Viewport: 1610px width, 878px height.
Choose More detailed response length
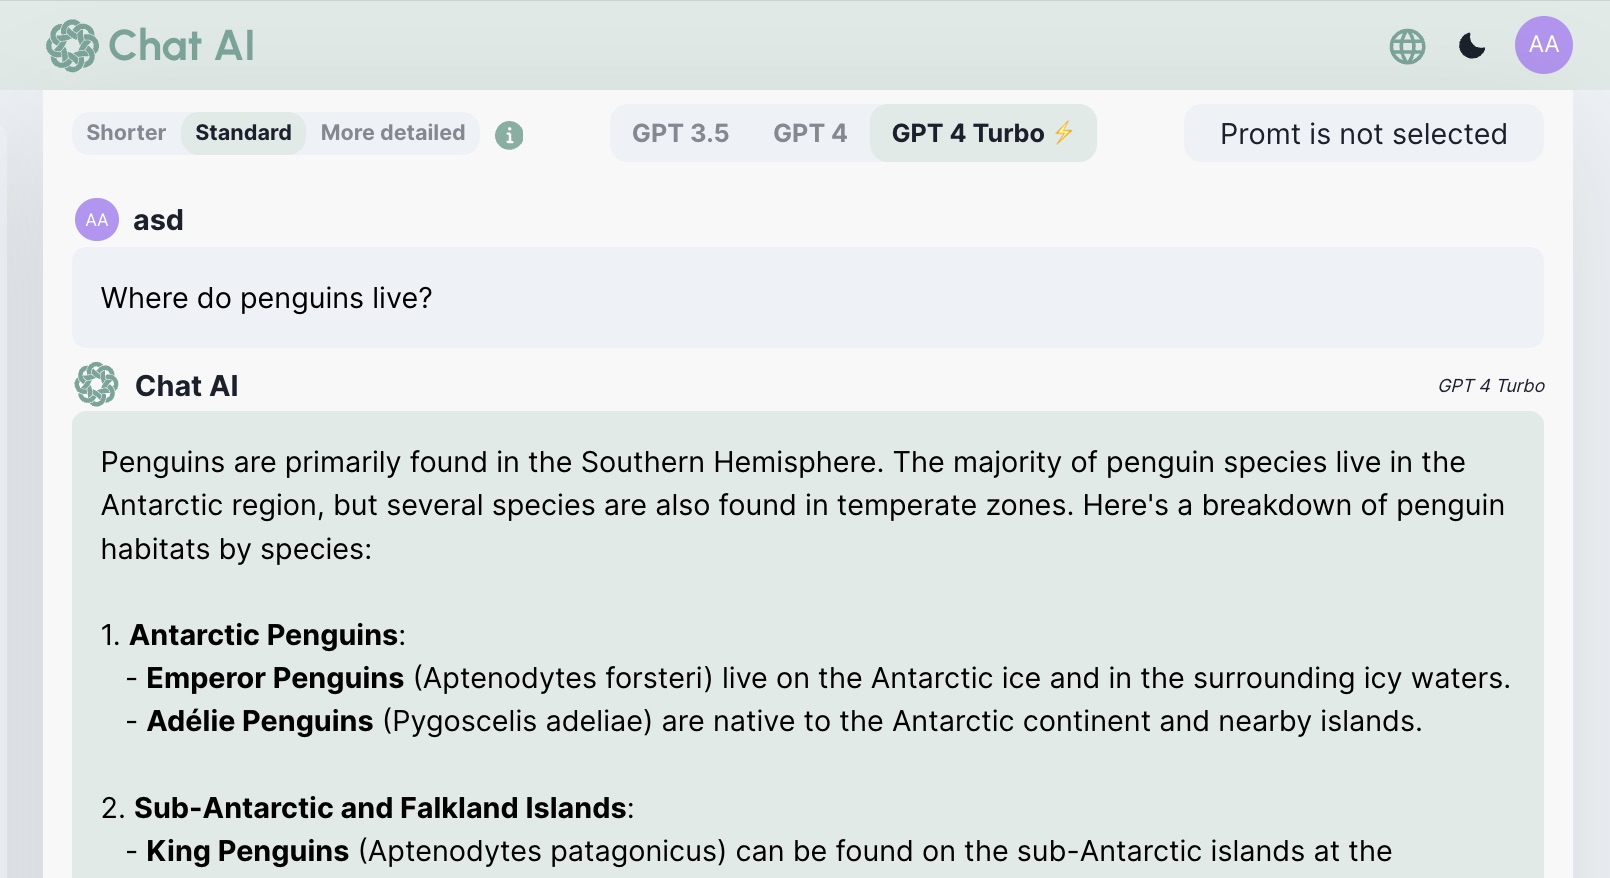(393, 133)
